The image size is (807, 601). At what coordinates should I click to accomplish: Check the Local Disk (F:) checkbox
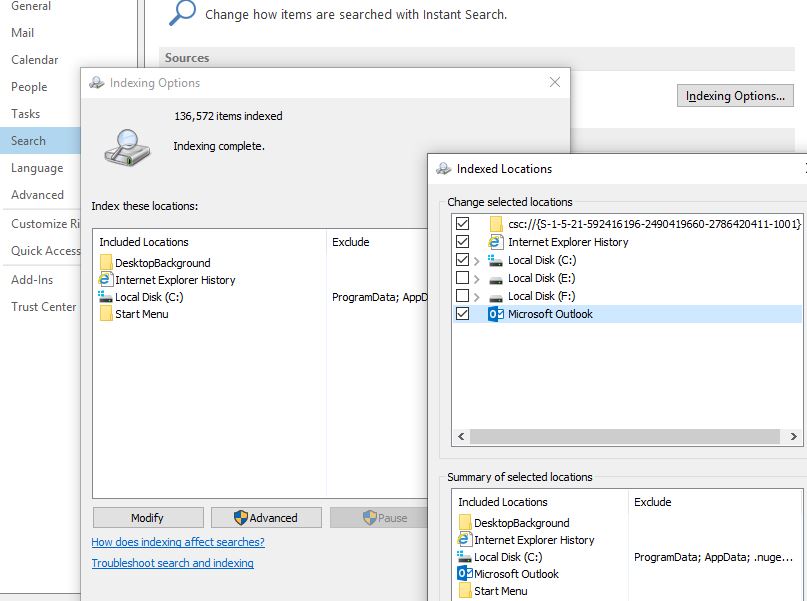coord(461,296)
